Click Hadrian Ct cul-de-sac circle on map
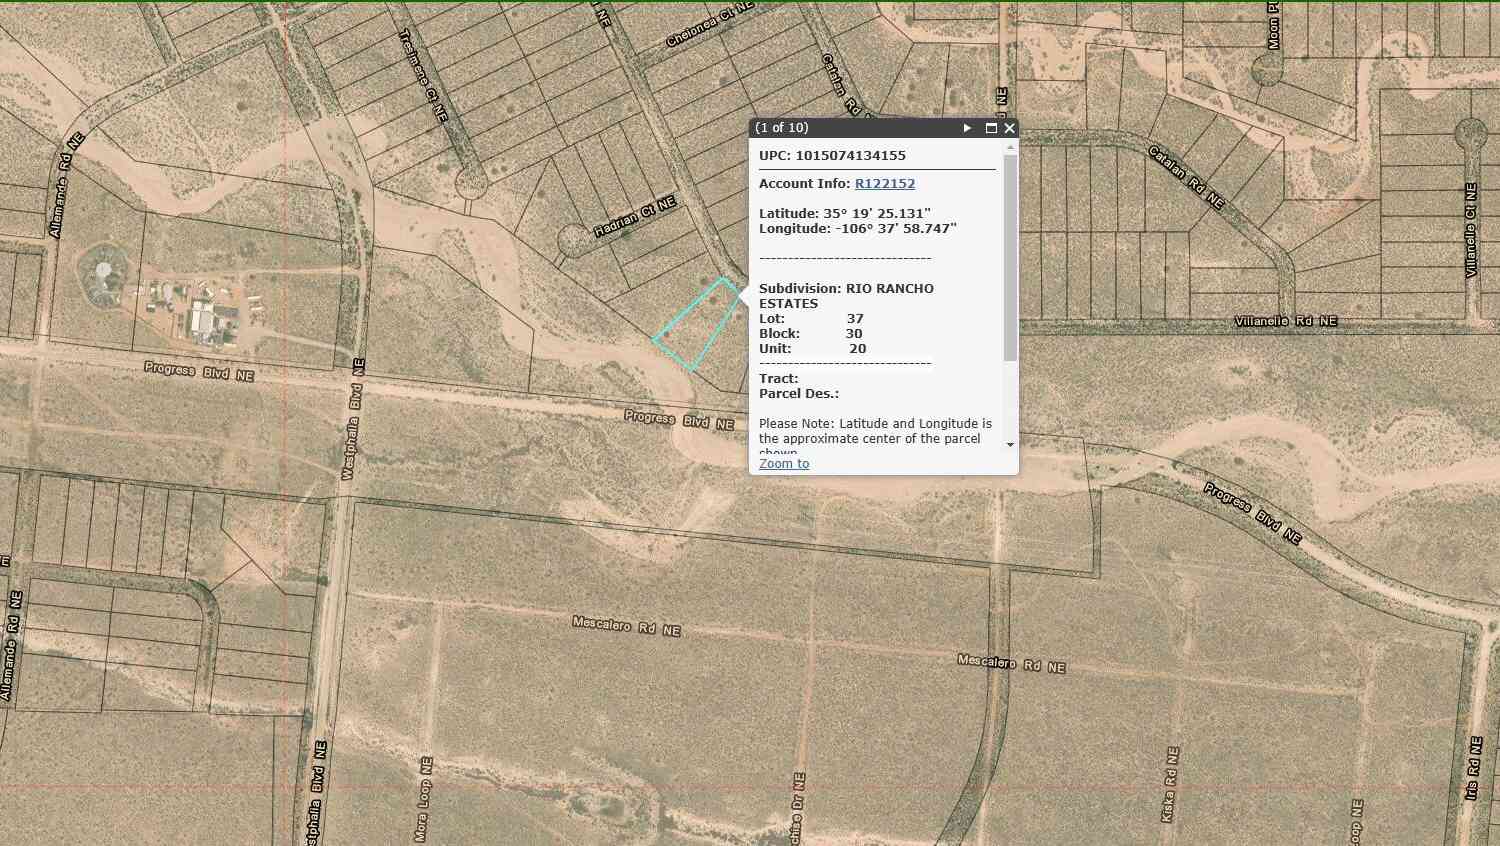1500x846 pixels. (573, 240)
